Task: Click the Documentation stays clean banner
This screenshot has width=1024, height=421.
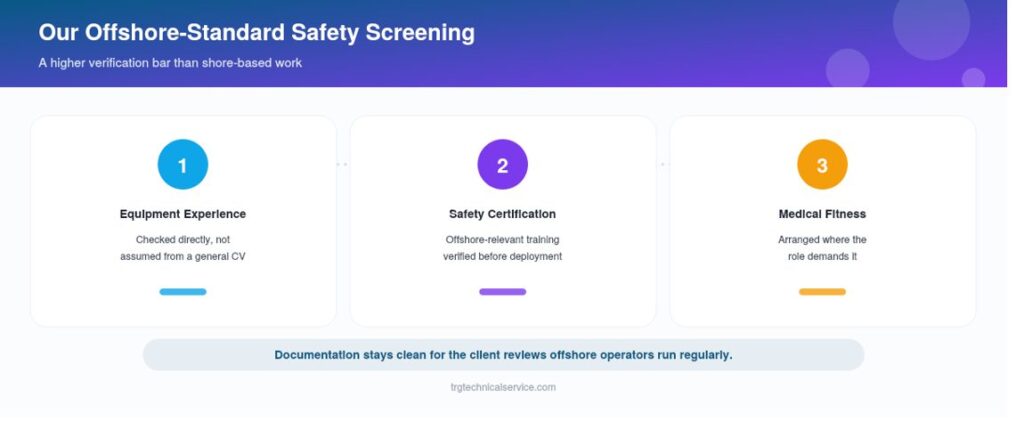Action: (503, 355)
